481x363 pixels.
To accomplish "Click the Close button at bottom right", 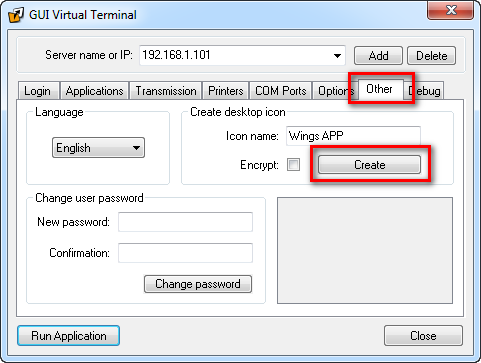I will point(423,336).
